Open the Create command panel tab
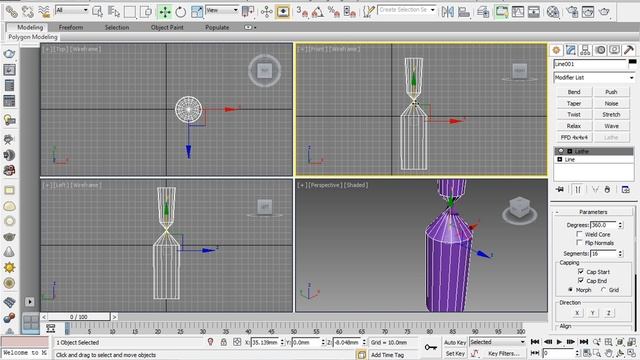640x360 pixels. pos(556,50)
